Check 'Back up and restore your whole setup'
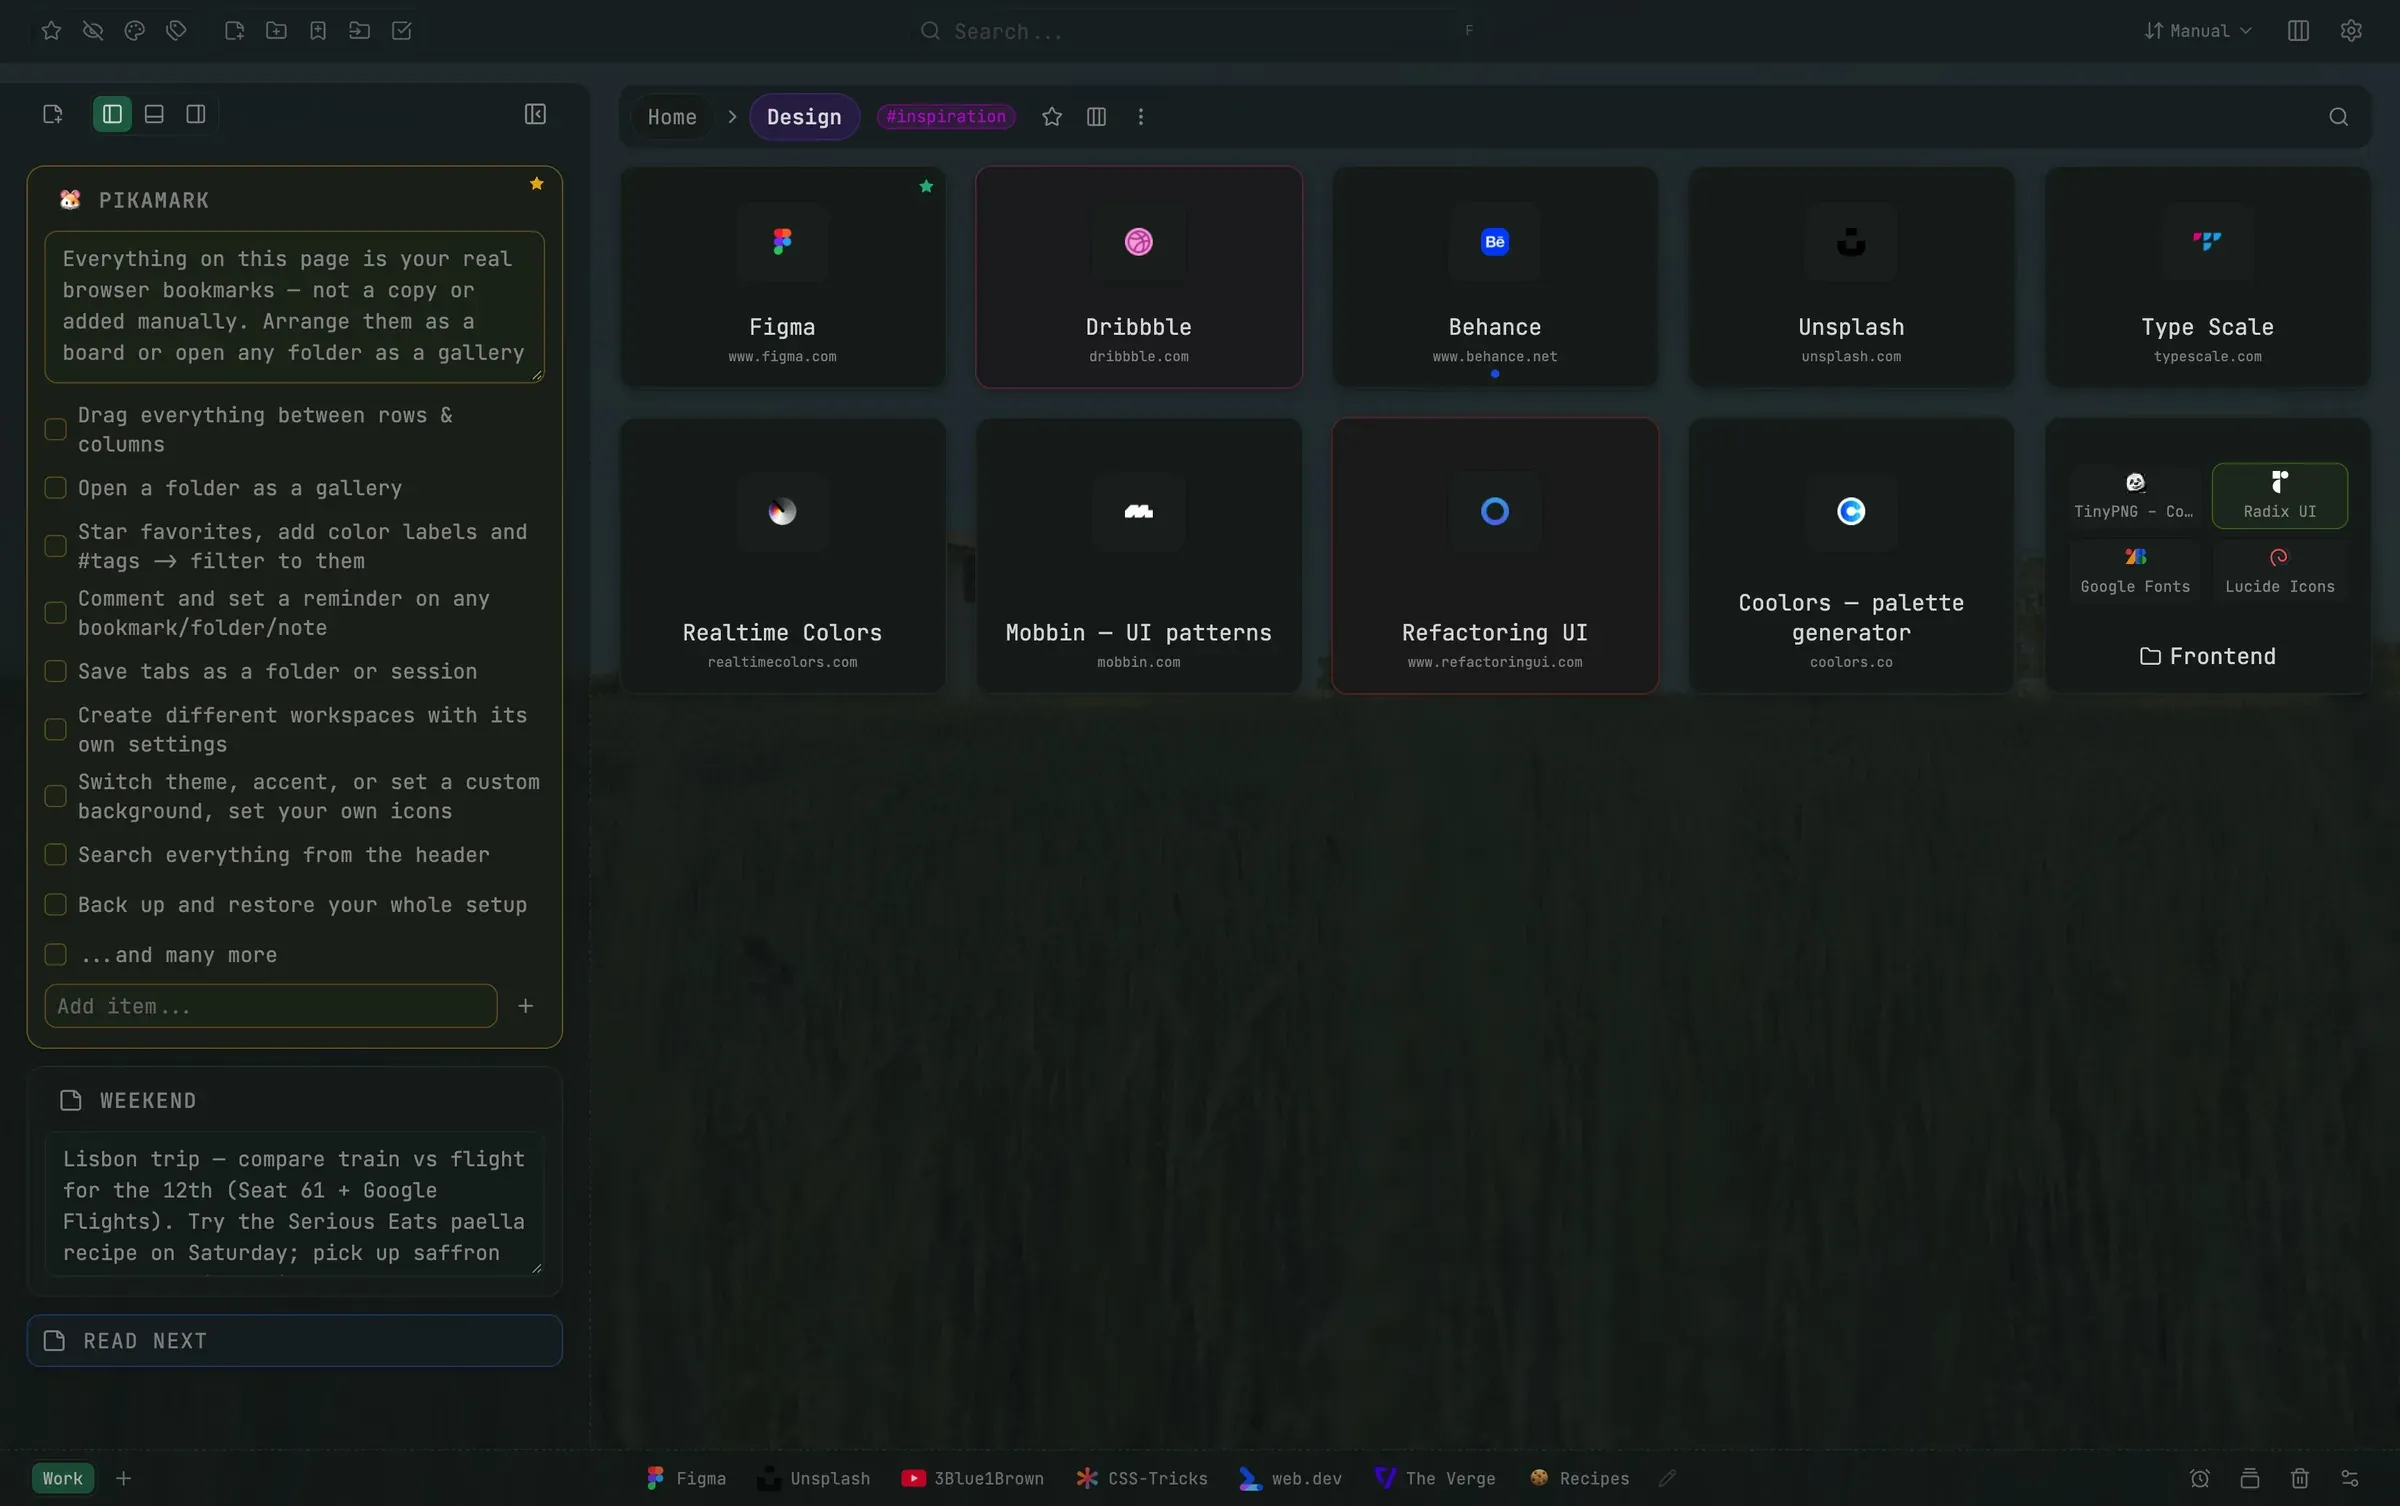The height and width of the screenshot is (1506, 2400). [56, 905]
